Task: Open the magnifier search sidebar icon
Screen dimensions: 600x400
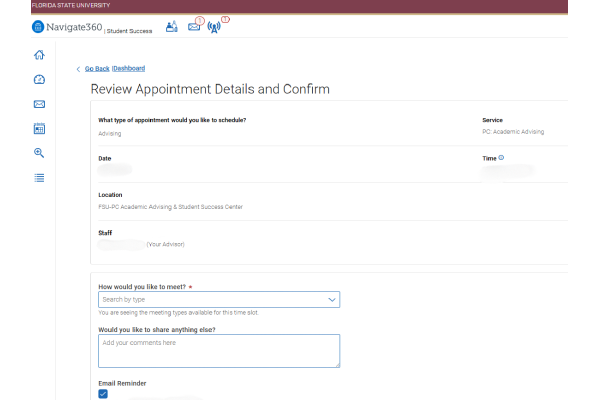Action: [39, 153]
